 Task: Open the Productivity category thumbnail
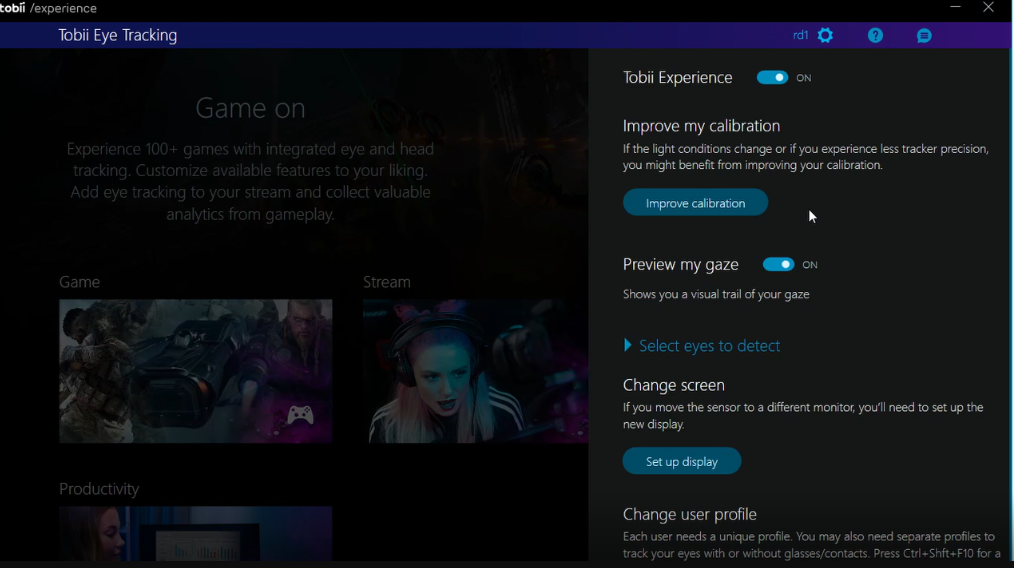pos(196,534)
